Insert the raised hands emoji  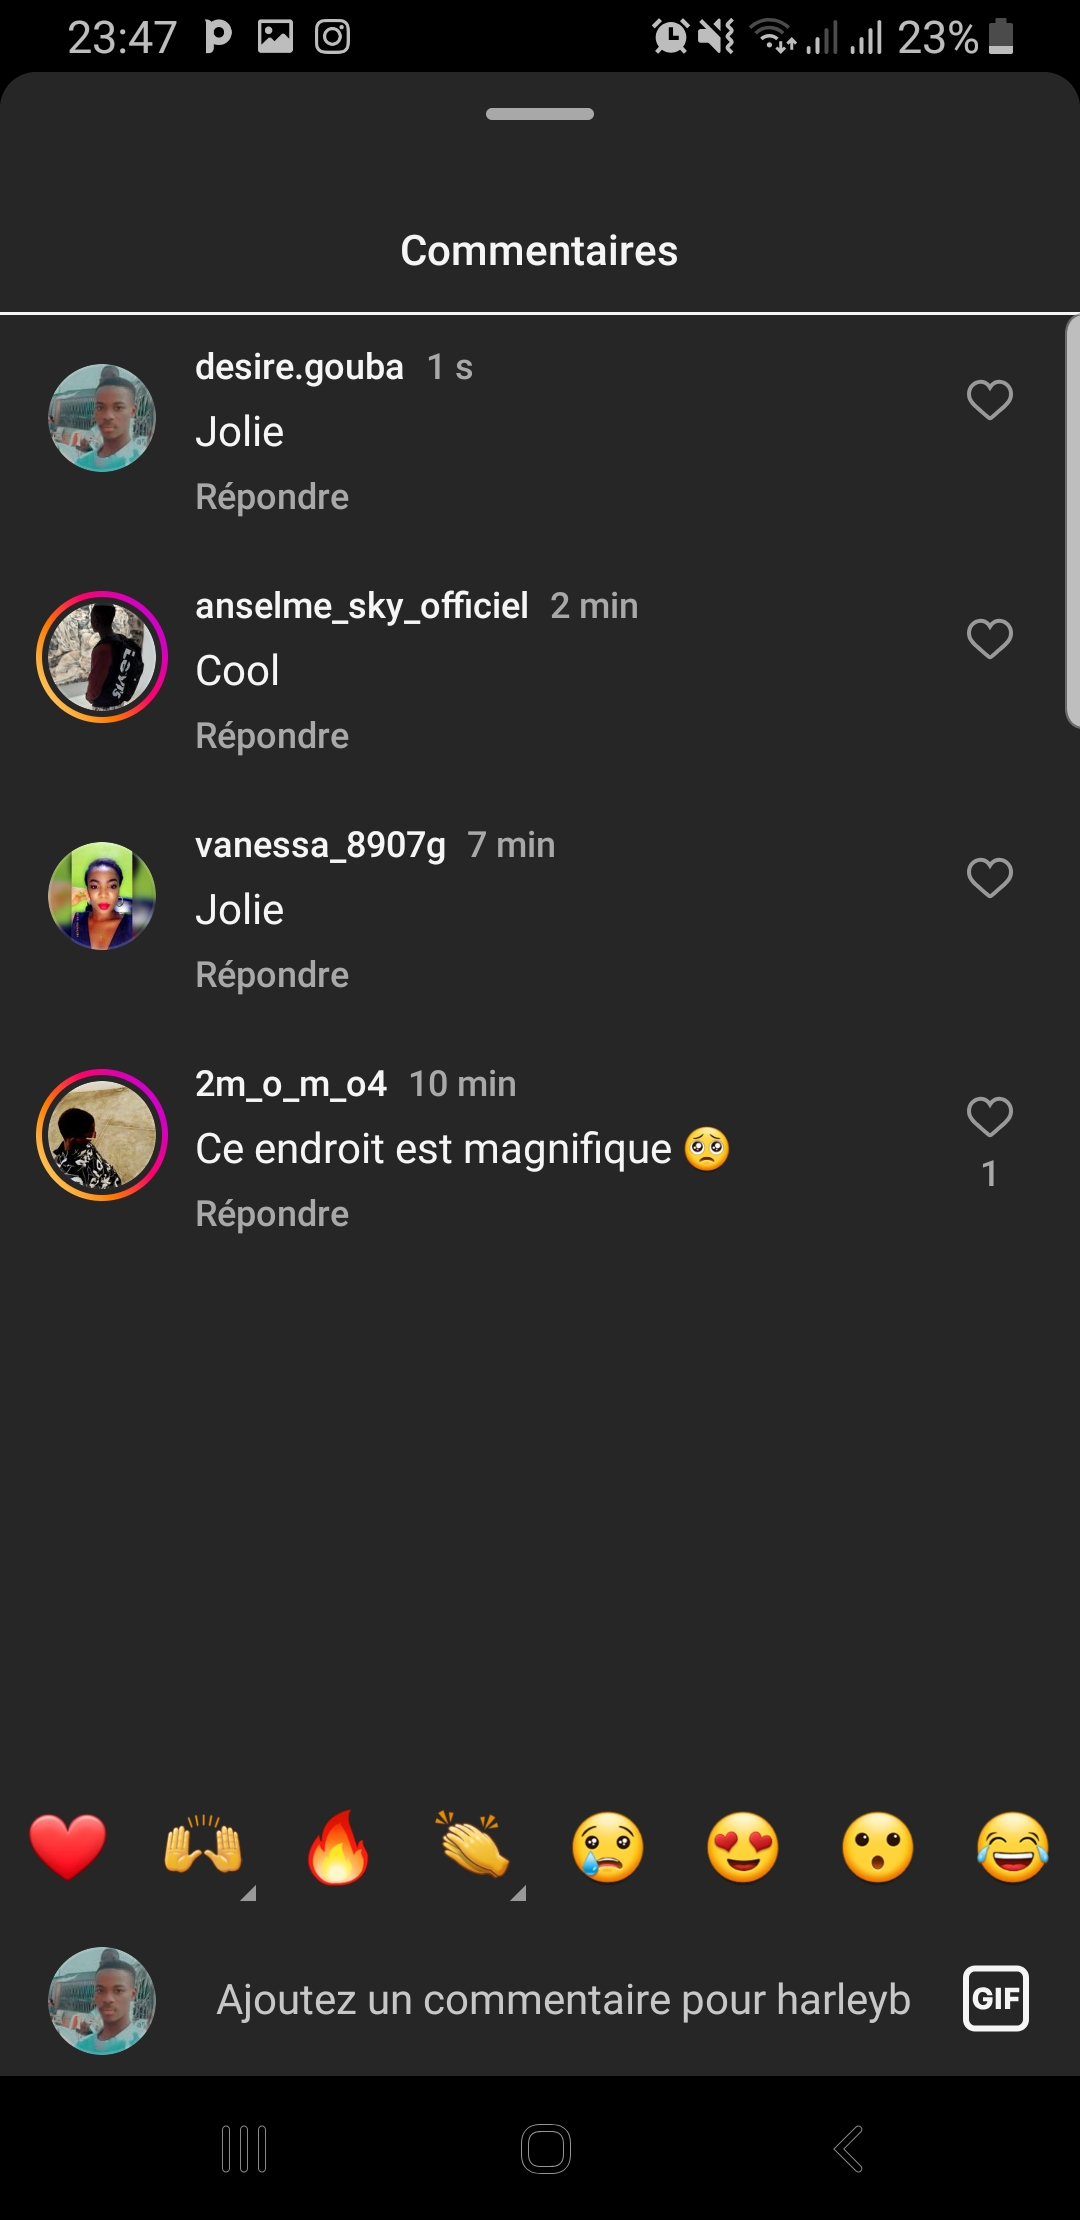tap(203, 1847)
